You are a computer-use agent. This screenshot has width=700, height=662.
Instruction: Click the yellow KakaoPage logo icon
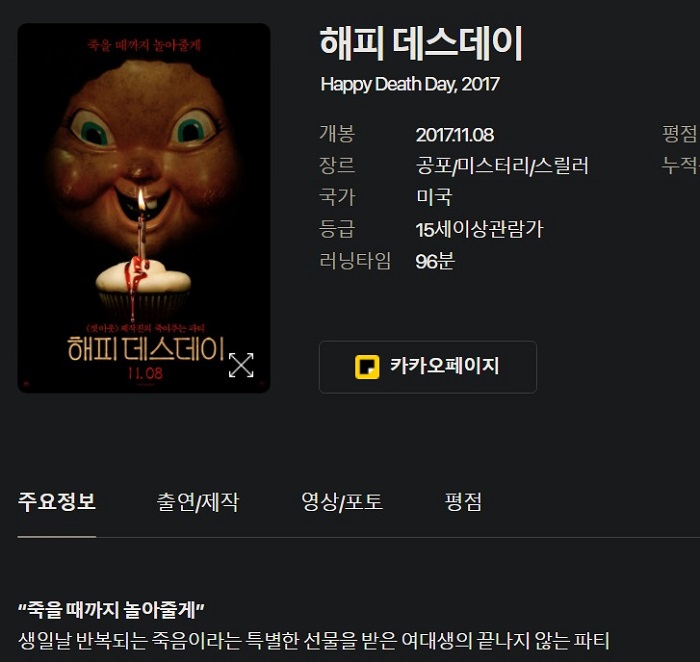click(x=367, y=367)
